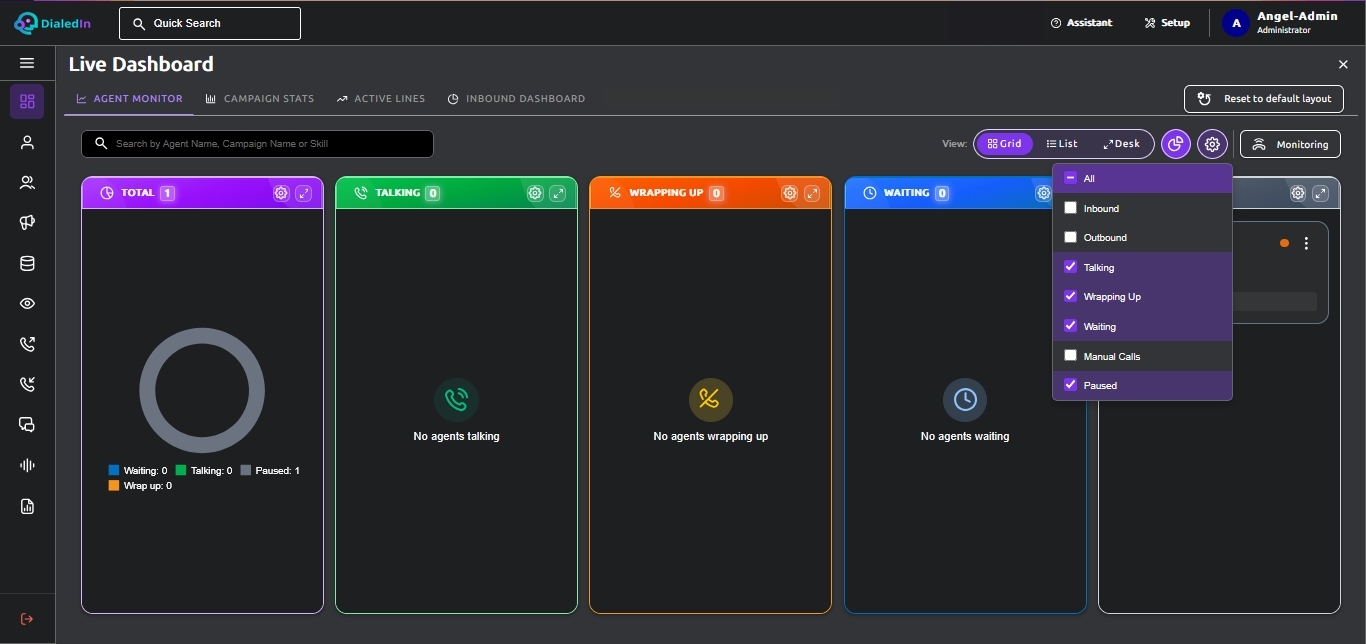This screenshot has width=1366, height=644.
Task: Check the Manual Calls filter option
Action: click(1070, 355)
